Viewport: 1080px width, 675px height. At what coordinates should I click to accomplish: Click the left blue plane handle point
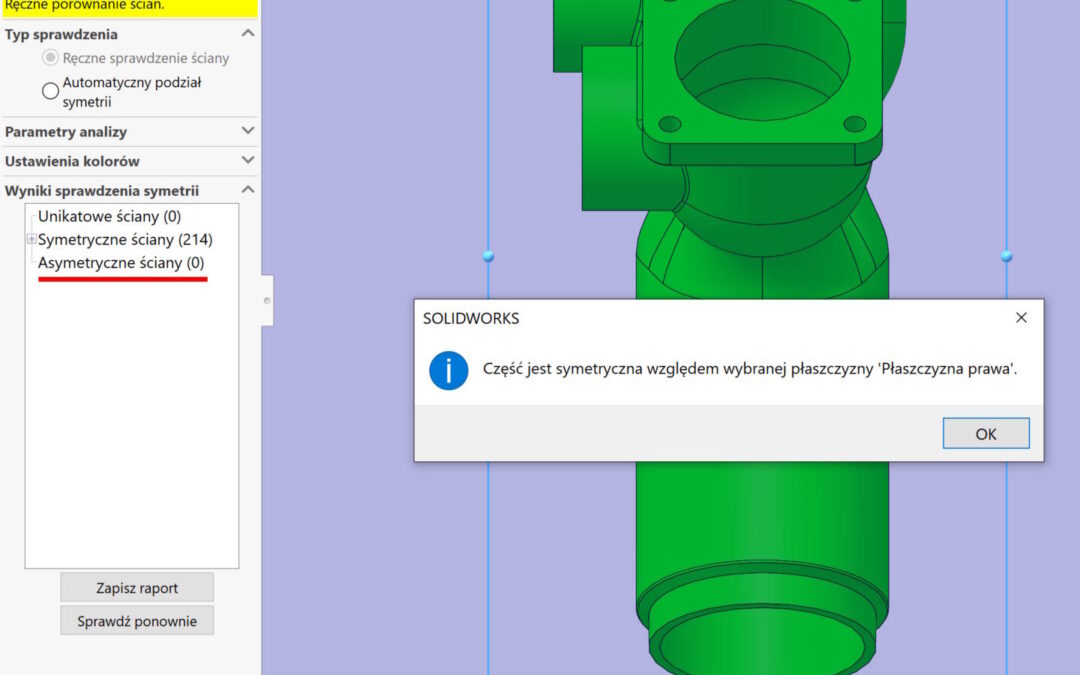pyautogui.click(x=488, y=256)
